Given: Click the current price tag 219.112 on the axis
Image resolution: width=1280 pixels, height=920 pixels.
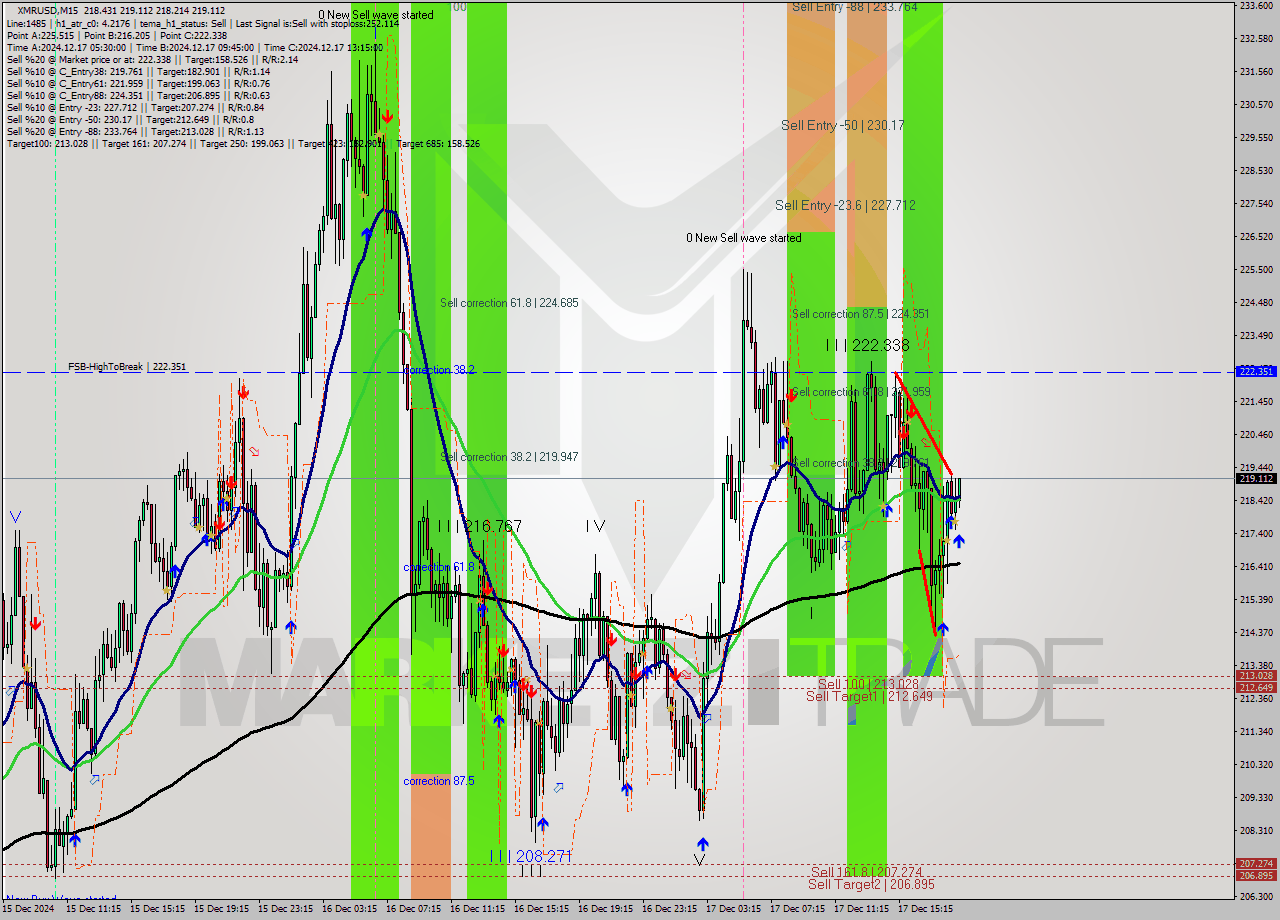Looking at the screenshot, I should 1256,478.
